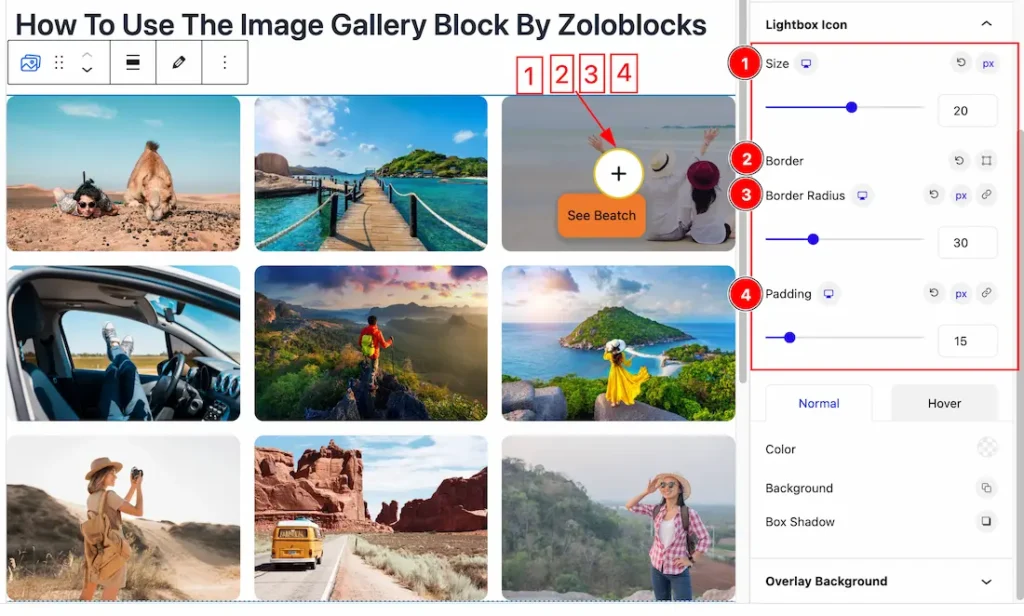The width and height of the screenshot is (1024, 616).
Task: Open the Border settings icon
Action: point(986,161)
